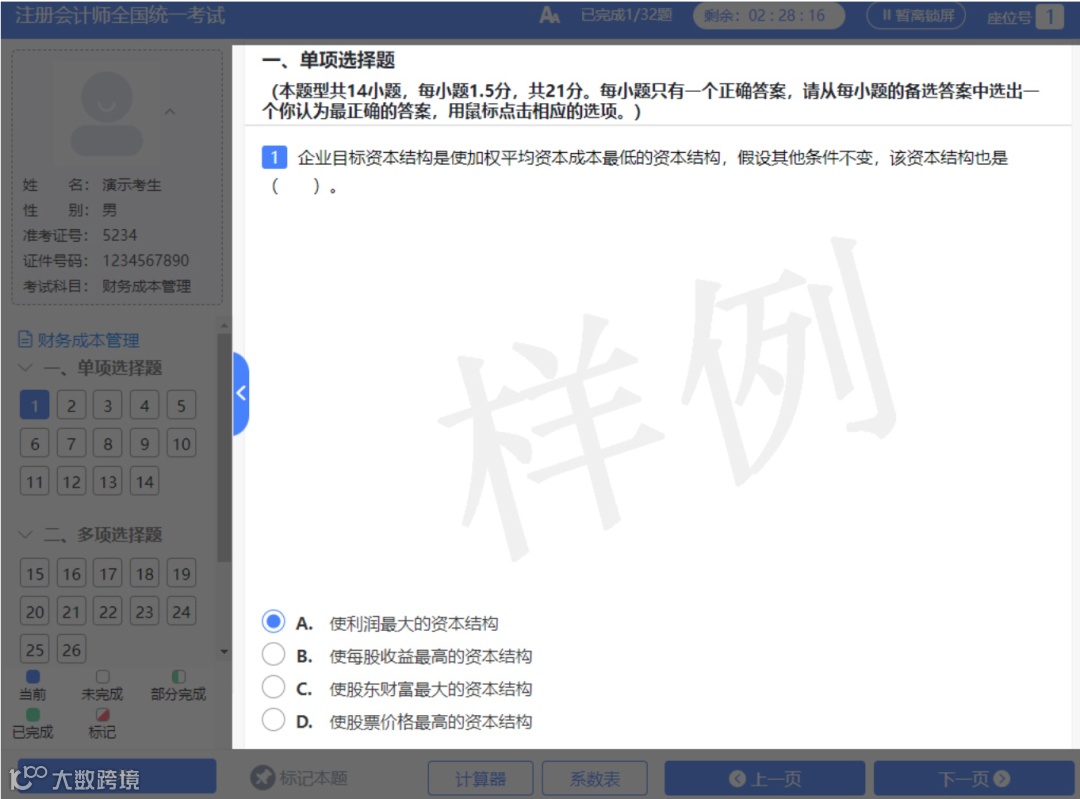
Task: Go to next page 下一页
Action: [974, 778]
